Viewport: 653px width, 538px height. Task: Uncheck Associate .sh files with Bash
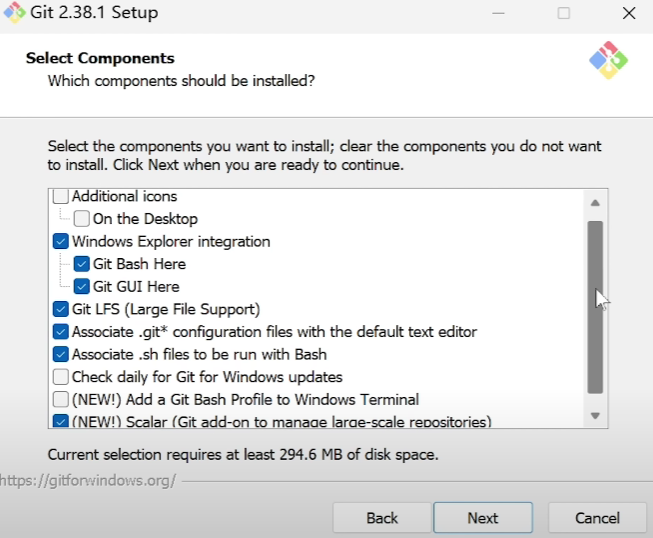tap(61, 354)
